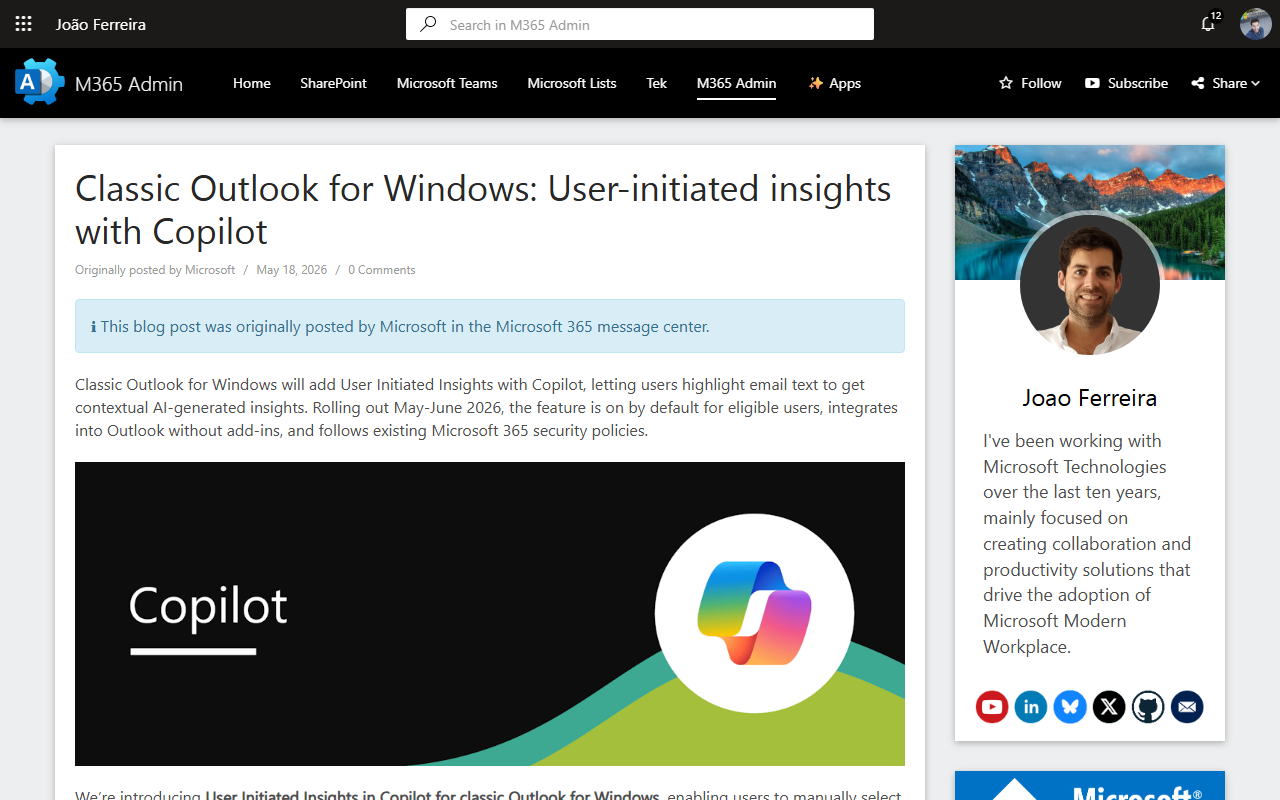Open notifications bell with 12 badge

pyautogui.click(x=1209, y=23)
